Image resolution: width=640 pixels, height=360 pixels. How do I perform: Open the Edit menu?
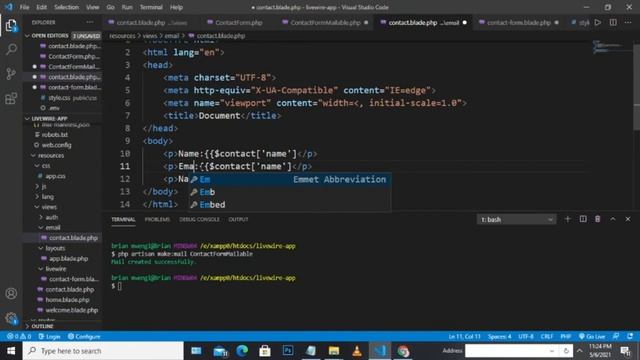tap(41, 7)
